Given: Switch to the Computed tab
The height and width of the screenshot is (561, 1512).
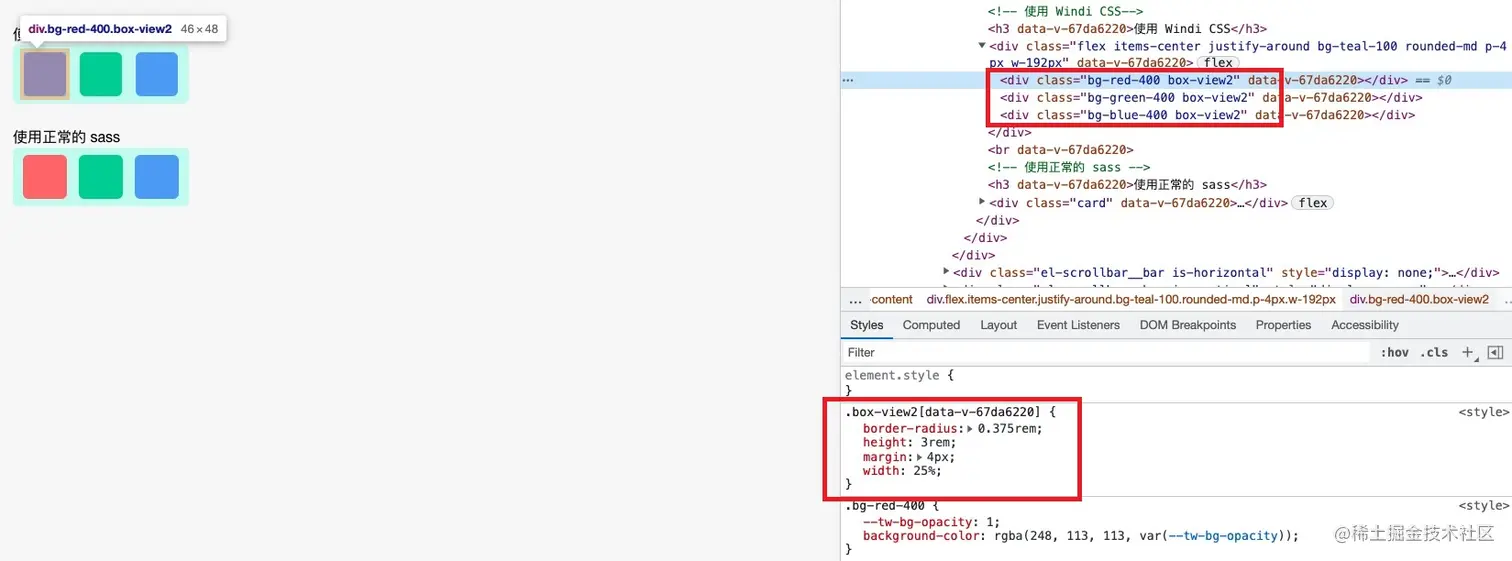Looking at the screenshot, I should (x=931, y=325).
